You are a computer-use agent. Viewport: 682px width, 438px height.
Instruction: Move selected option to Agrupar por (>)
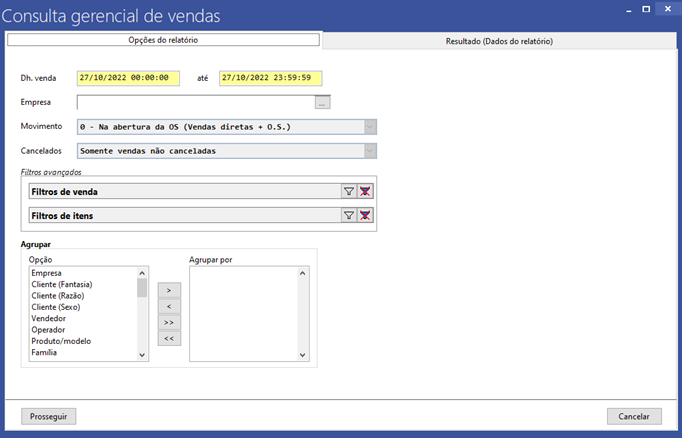click(x=169, y=290)
